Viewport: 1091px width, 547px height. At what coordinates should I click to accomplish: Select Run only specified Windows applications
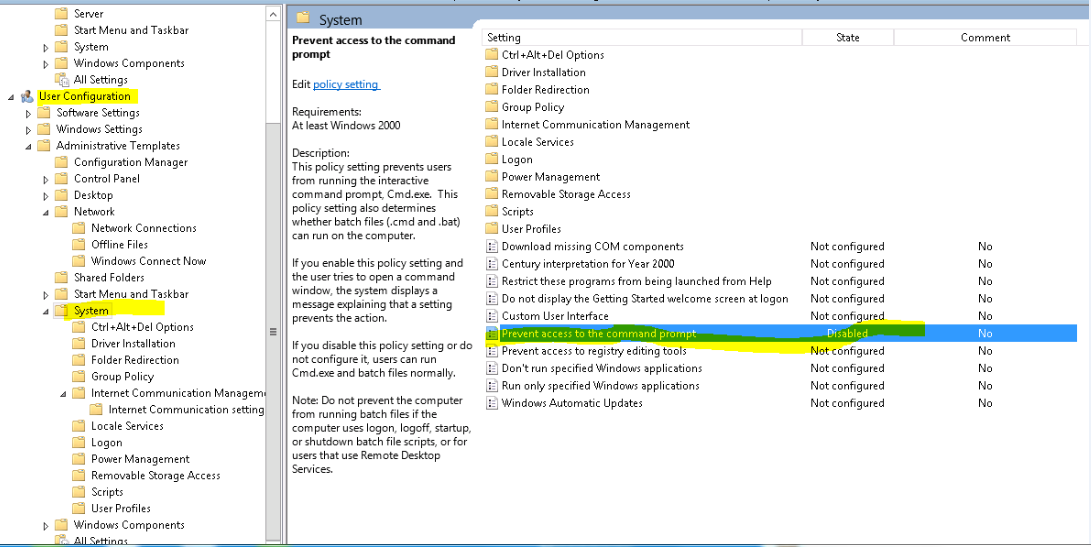tap(600, 386)
